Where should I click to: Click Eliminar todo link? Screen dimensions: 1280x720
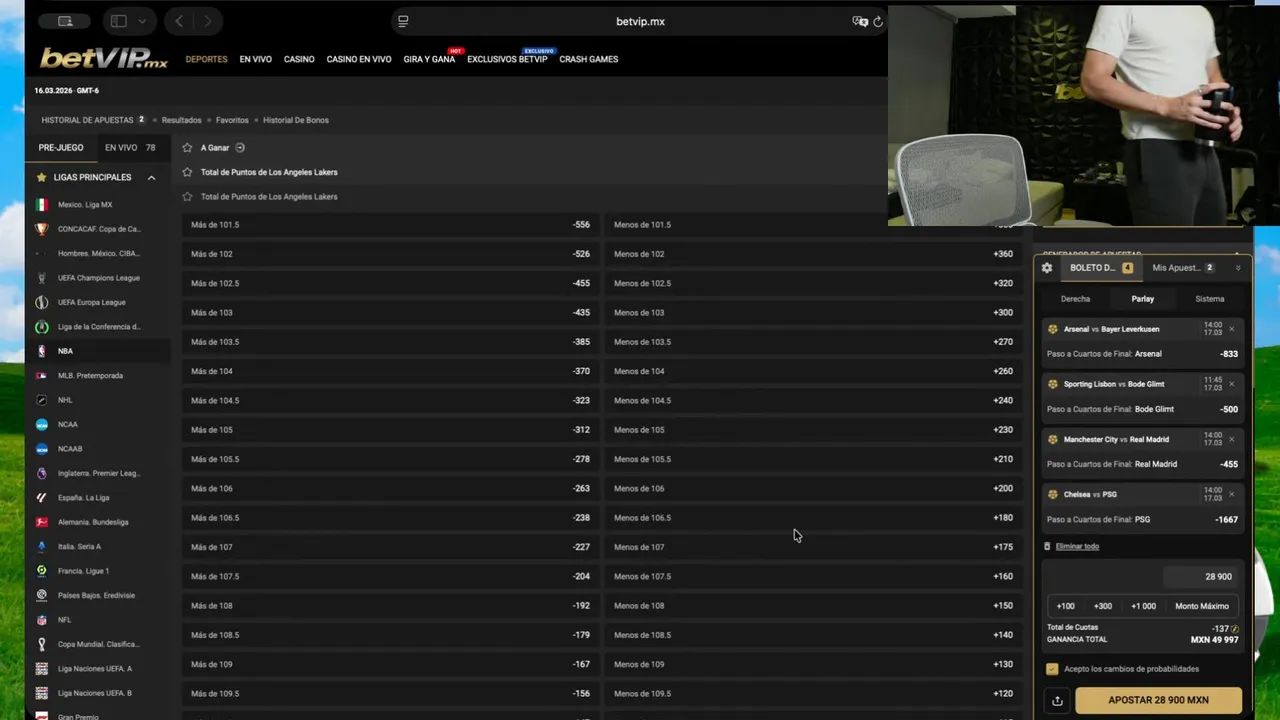tap(1077, 546)
